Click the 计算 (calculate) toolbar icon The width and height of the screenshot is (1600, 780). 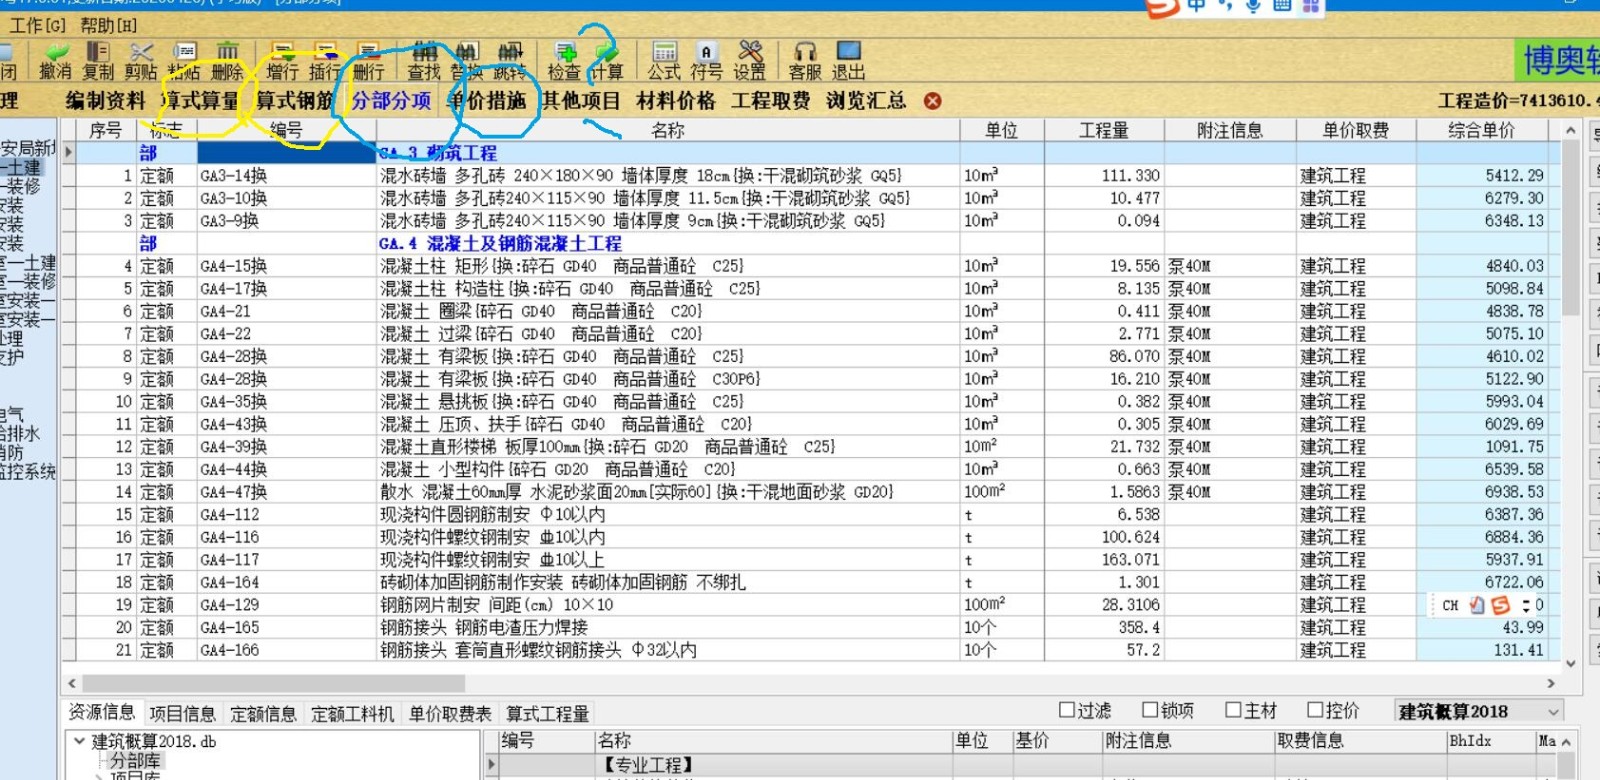click(x=607, y=60)
